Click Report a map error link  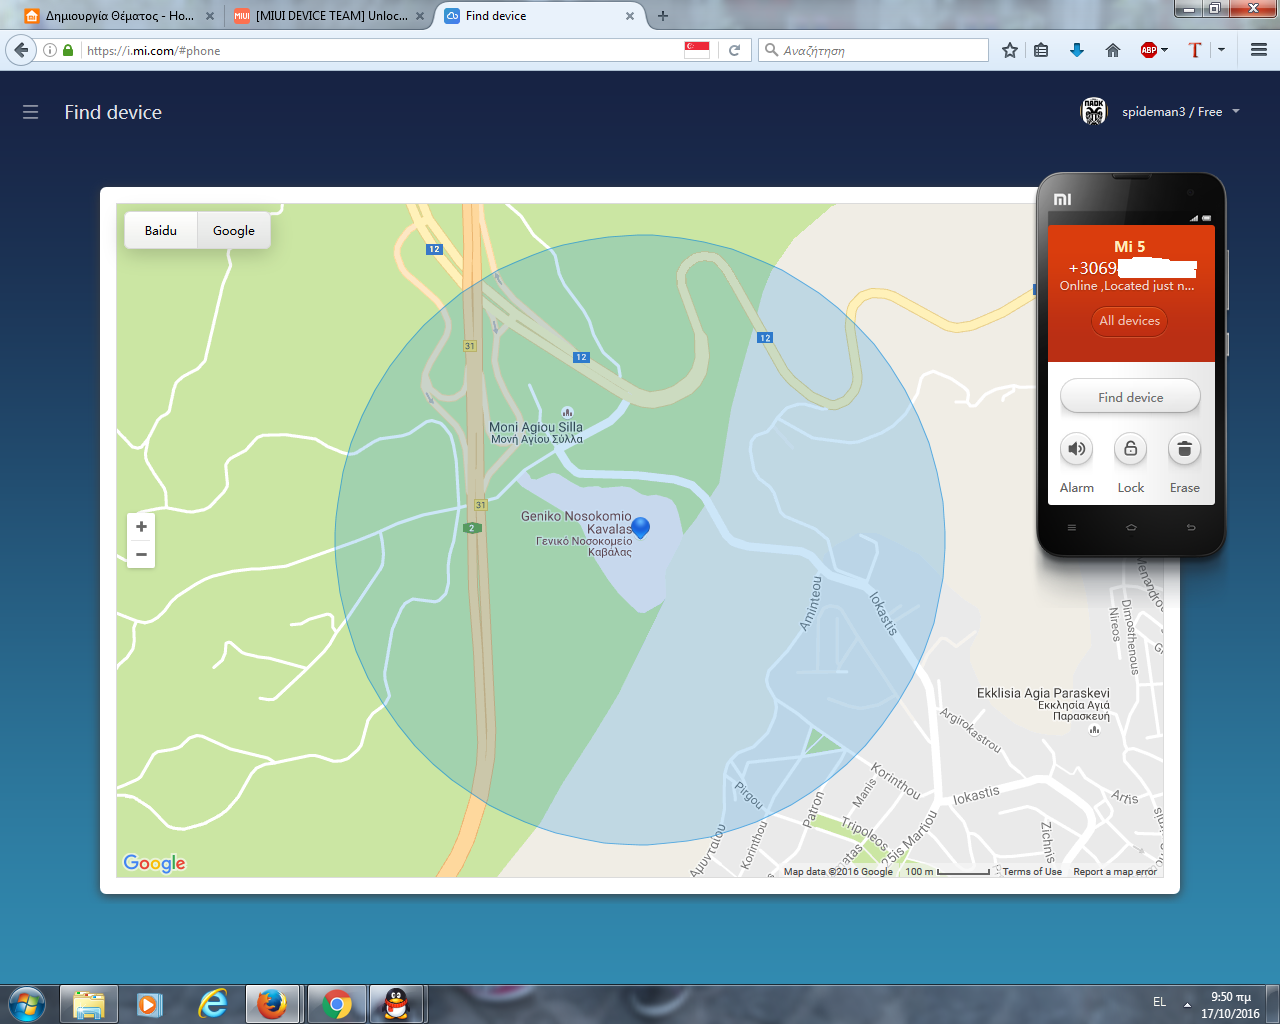(x=1115, y=872)
